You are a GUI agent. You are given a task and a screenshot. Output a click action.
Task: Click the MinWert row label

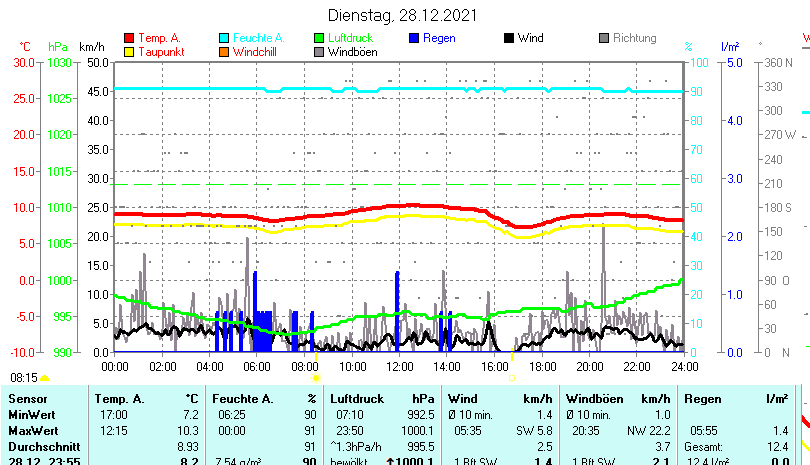[33, 414]
